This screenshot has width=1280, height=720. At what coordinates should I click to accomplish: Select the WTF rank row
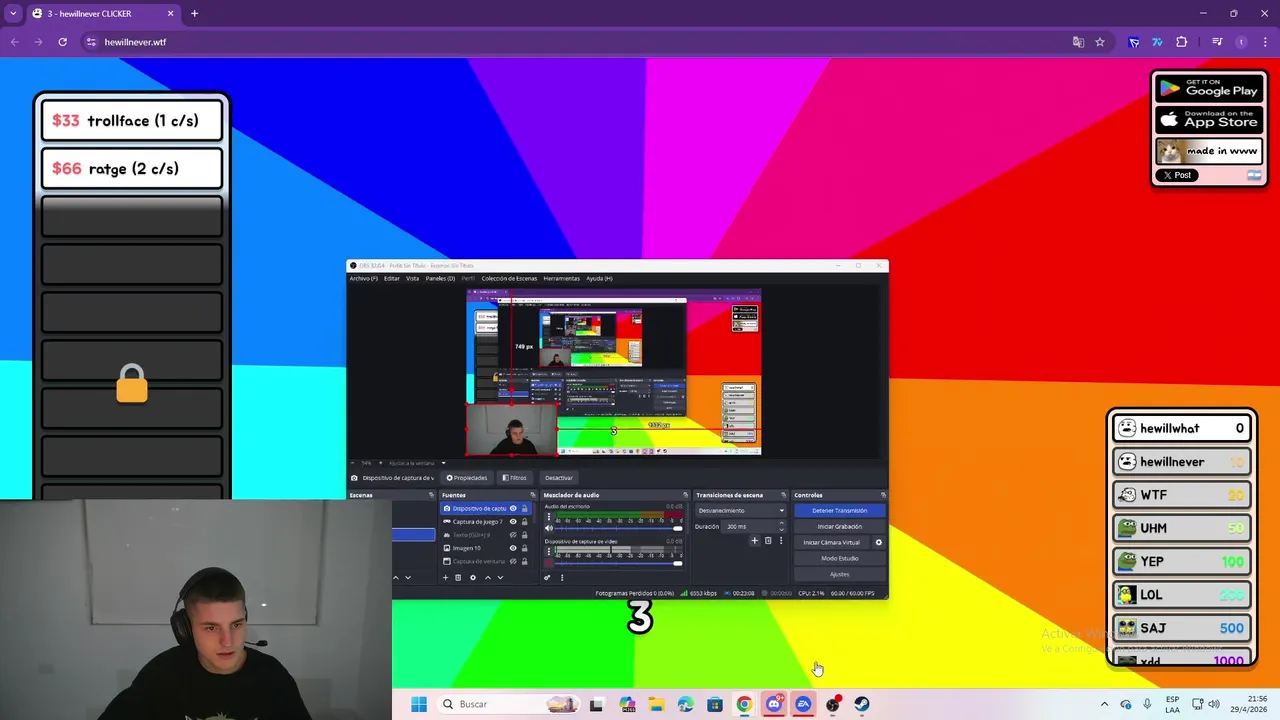click(1182, 495)
